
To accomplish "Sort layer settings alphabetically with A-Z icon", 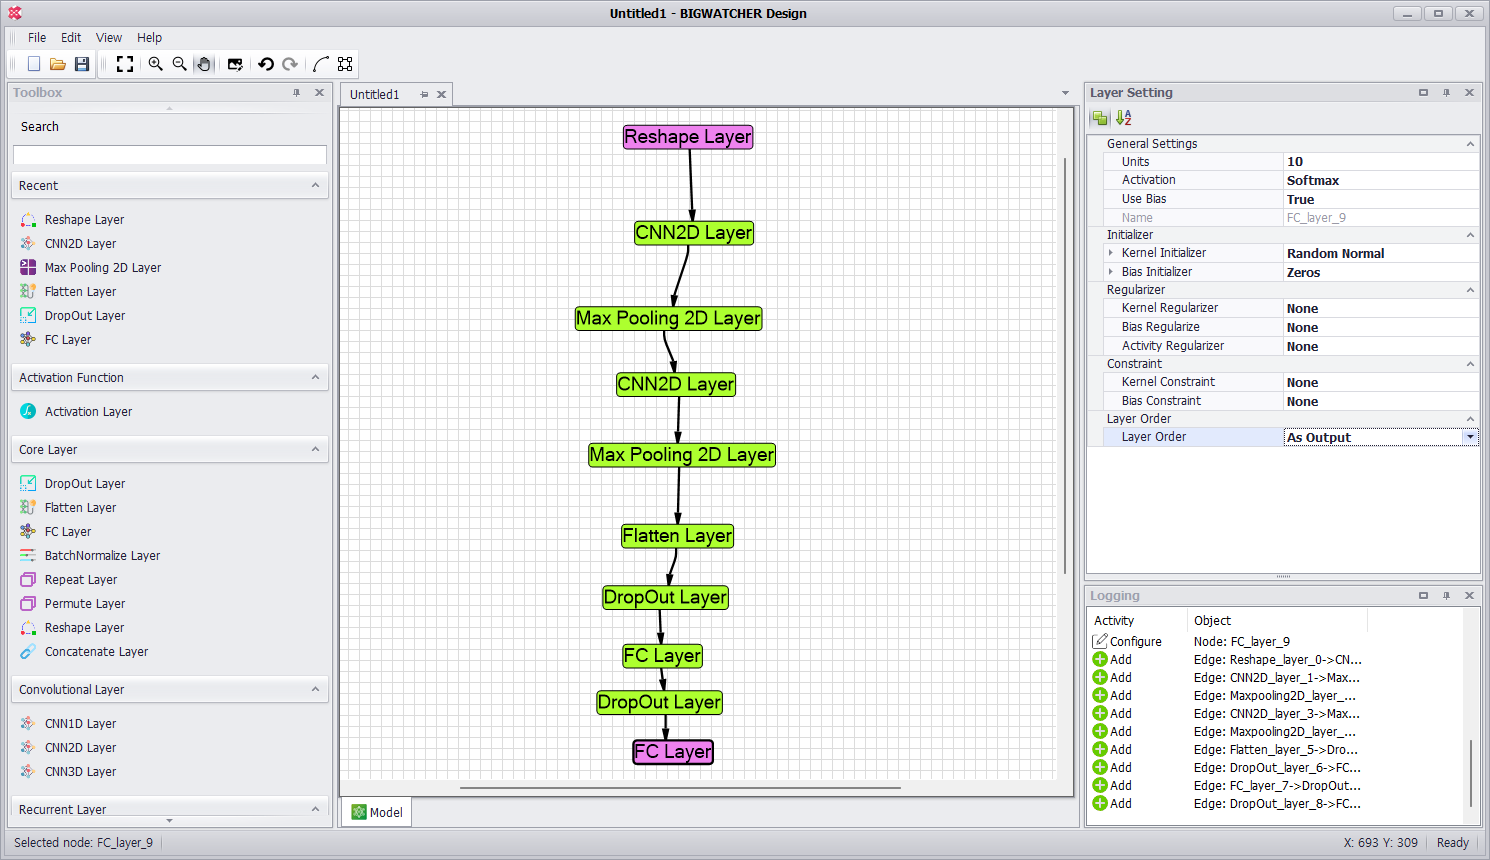I will click(1124, 118).
